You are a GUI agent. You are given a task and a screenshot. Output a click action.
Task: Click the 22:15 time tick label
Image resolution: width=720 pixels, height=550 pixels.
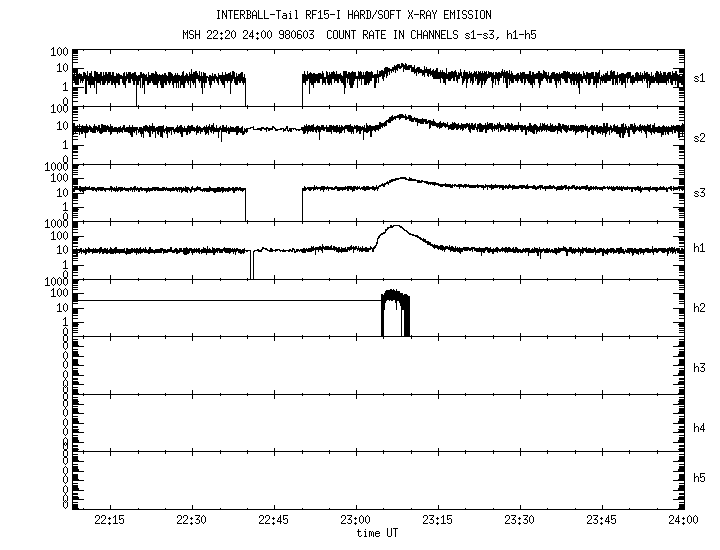click(109, 521)
